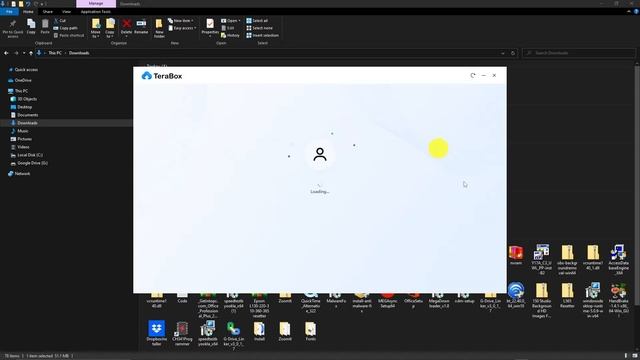
Task: Switch to the Application Tools tab
Action: coord(96,12)
